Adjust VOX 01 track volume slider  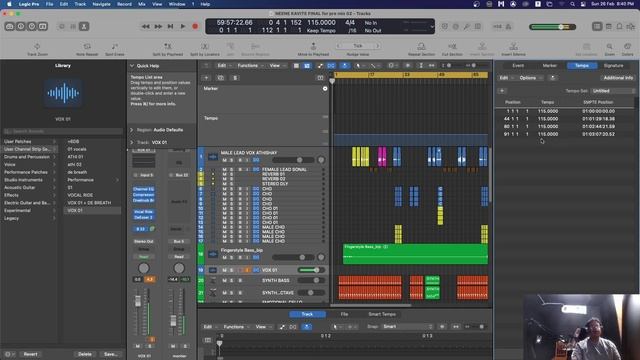point(311,270)
